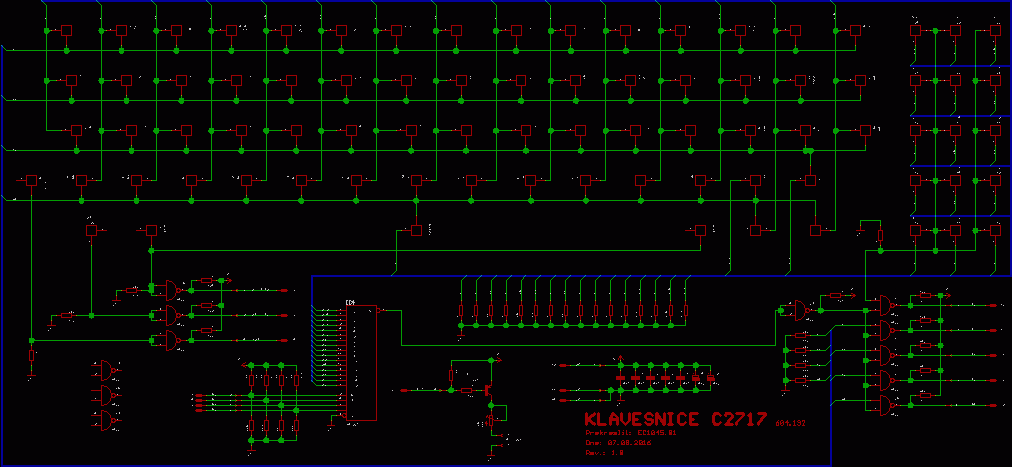
Task: Select the 604.132 number beside the title
Action: pyautogui.click(x=789, y=423)
